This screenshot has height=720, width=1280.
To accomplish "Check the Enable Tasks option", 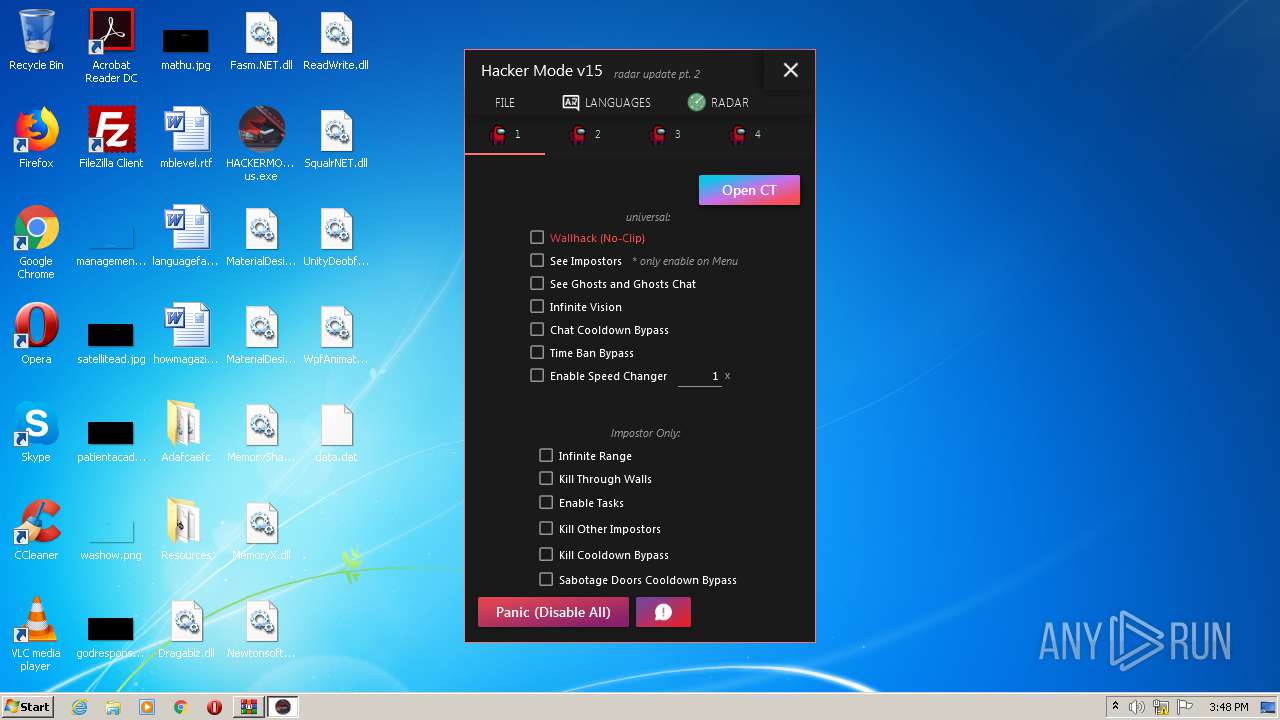I will tap(546, 502).
